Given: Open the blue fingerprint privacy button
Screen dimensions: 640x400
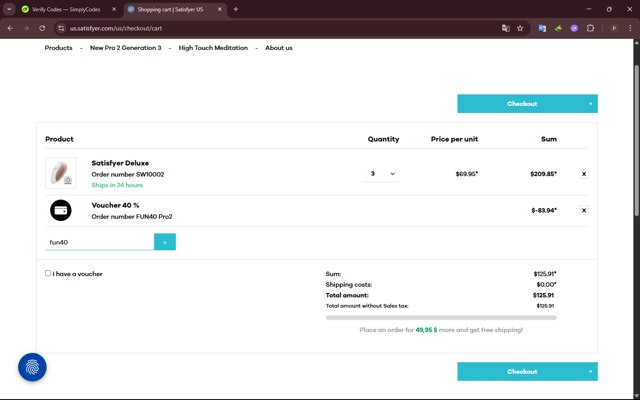Looking at the screenshot, I should click(32, 367).
